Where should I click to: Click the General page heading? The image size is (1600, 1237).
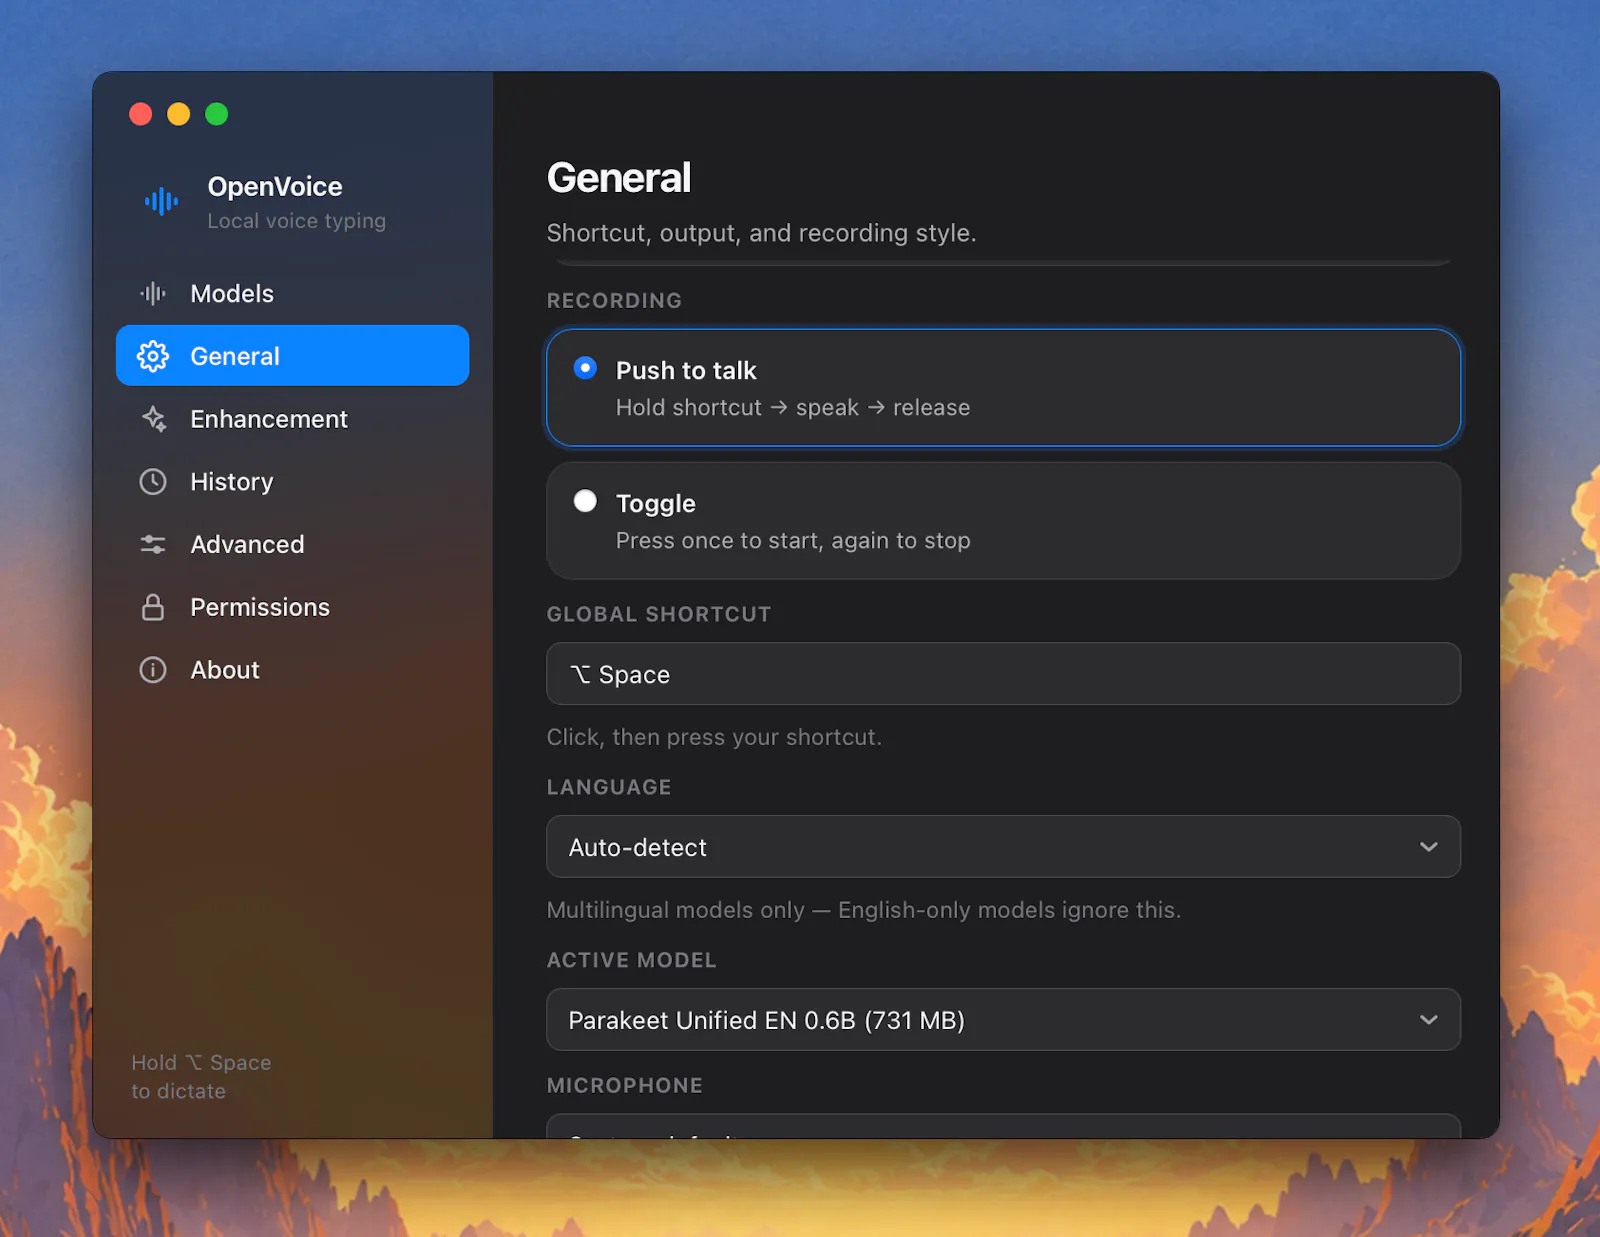coord(619,178)
